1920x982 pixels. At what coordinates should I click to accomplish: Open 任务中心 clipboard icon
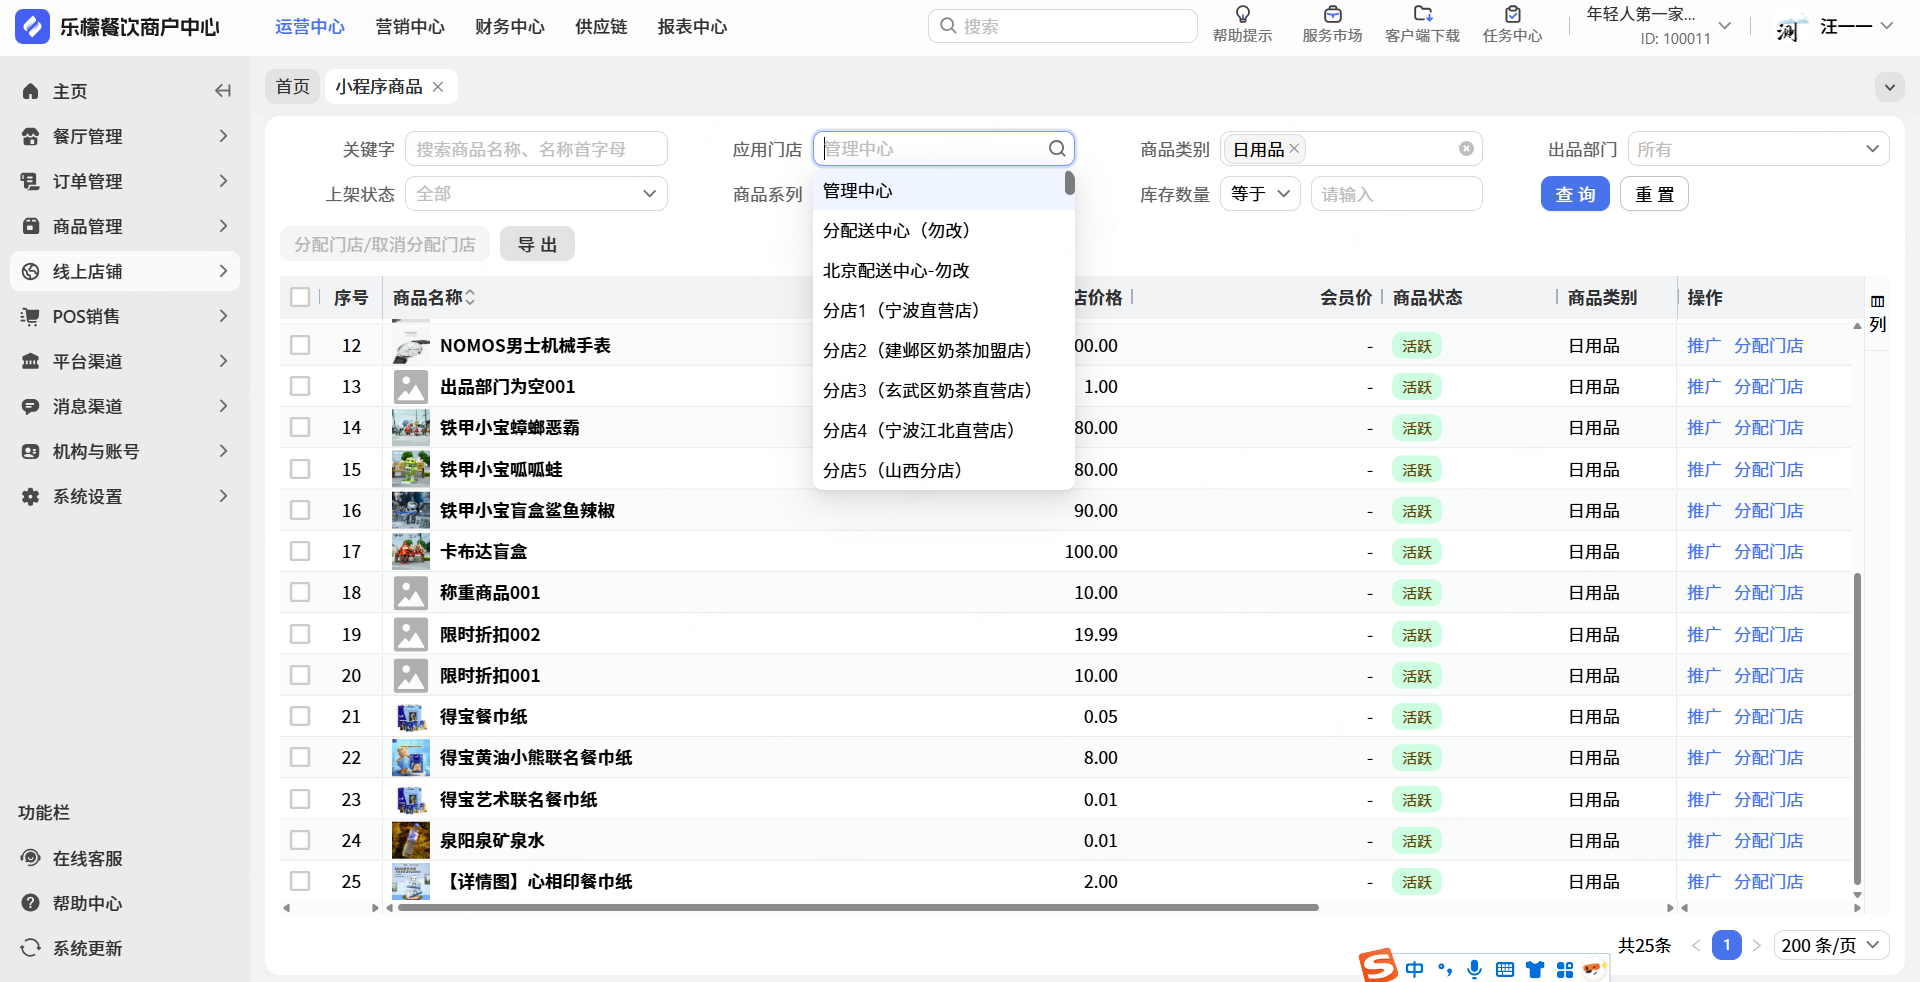1512,15
